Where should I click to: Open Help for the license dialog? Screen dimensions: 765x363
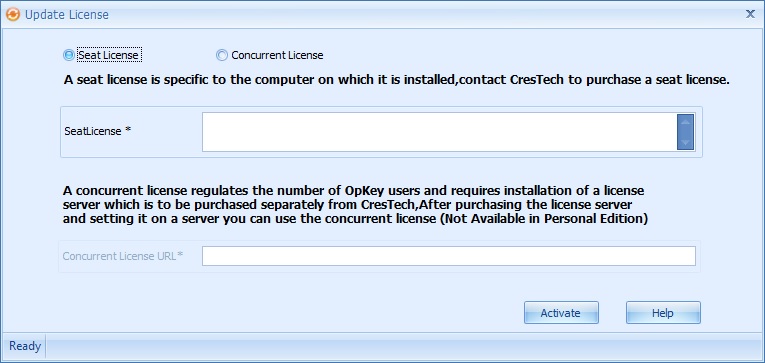coord(663,313)
